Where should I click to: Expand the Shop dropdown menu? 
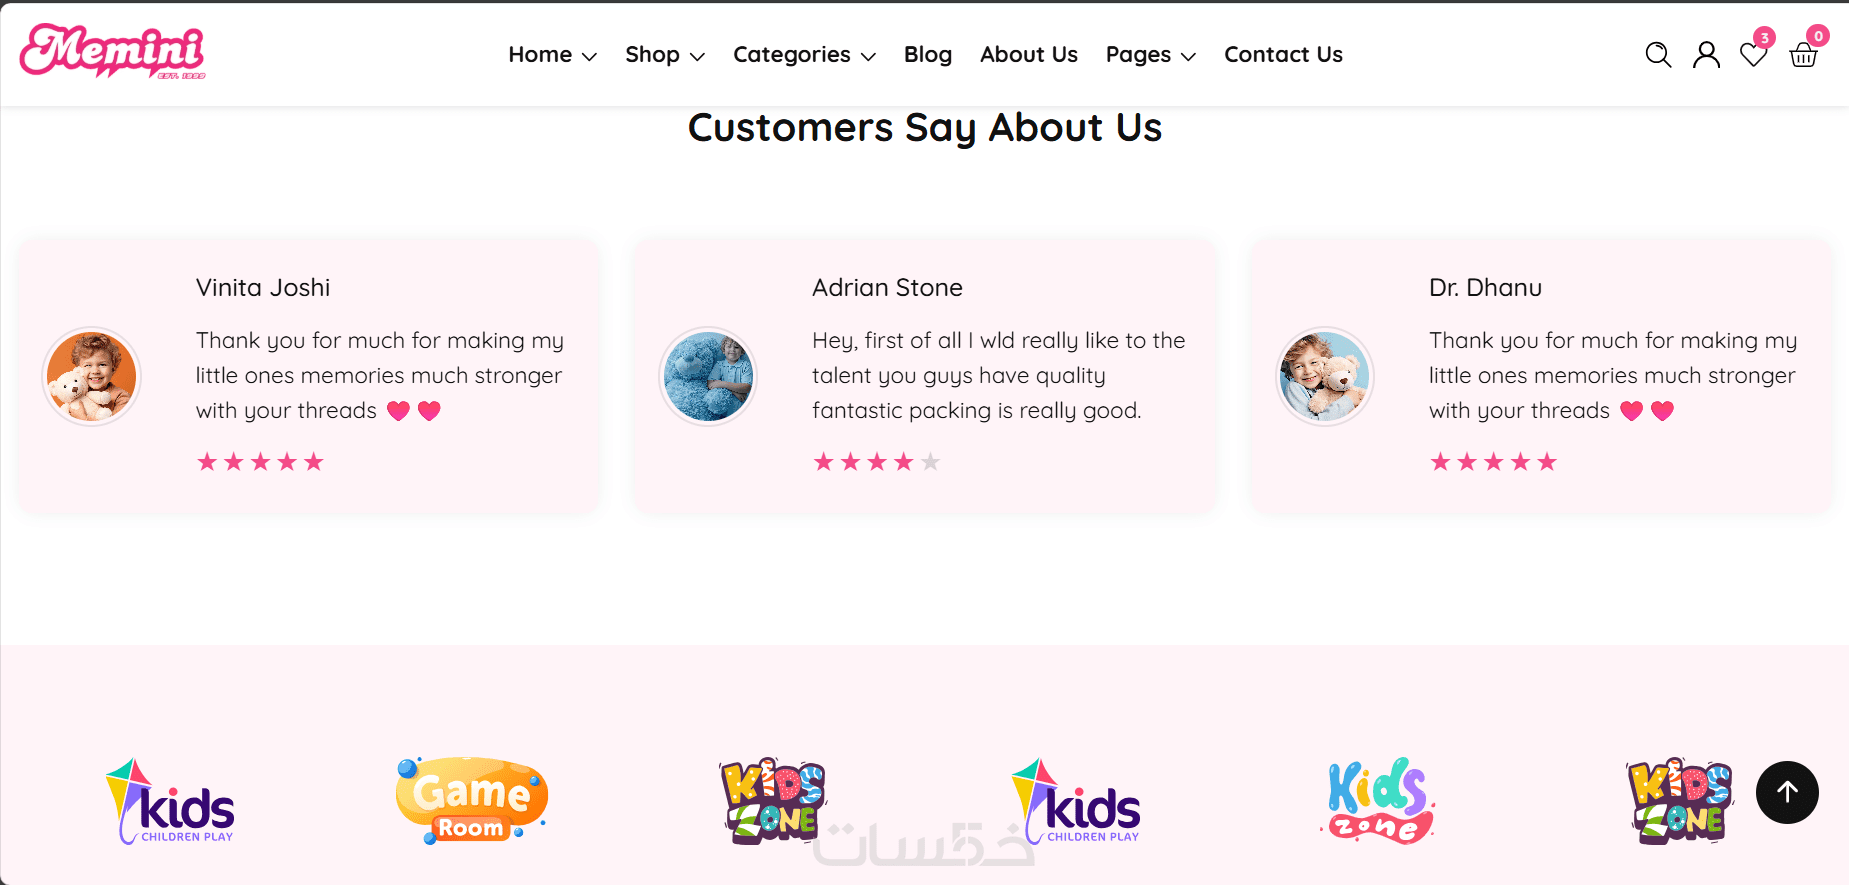[665, 55]
